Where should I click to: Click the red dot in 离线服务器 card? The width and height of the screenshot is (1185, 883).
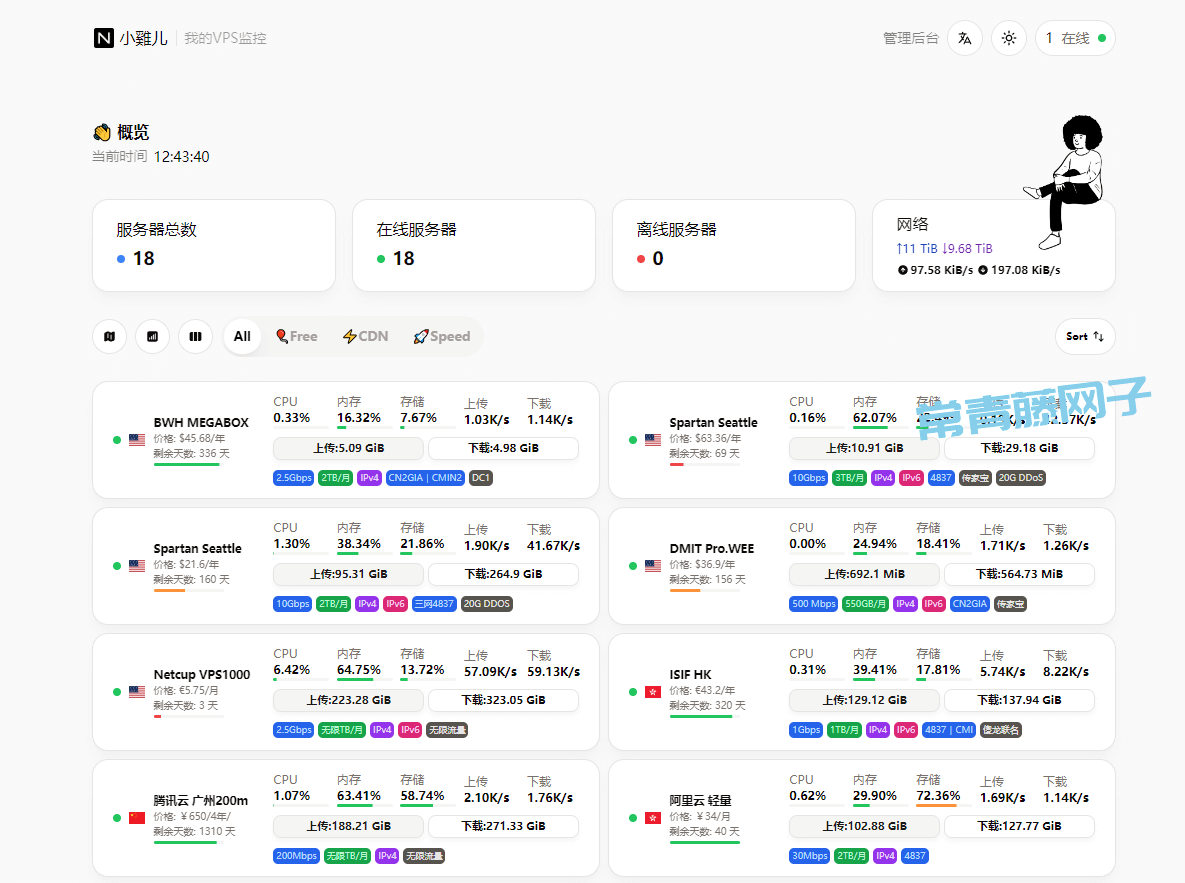tap(641, 259)
